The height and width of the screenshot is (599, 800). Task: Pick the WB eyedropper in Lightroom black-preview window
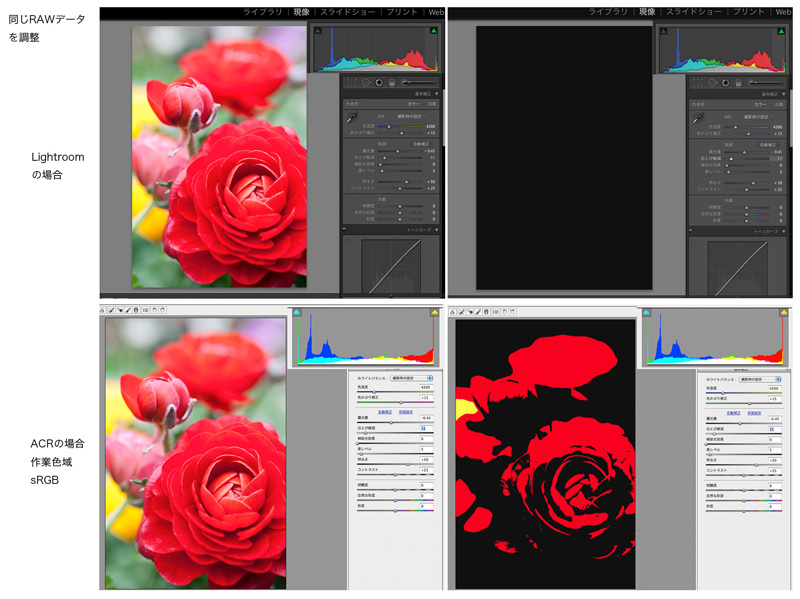(698, 118)
